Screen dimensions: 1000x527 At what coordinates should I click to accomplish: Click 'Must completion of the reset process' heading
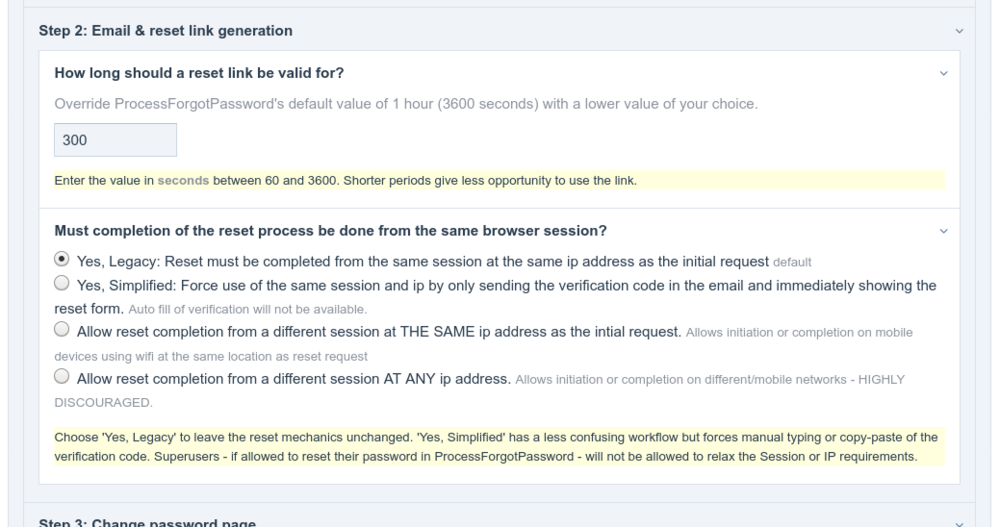(330, 231)
